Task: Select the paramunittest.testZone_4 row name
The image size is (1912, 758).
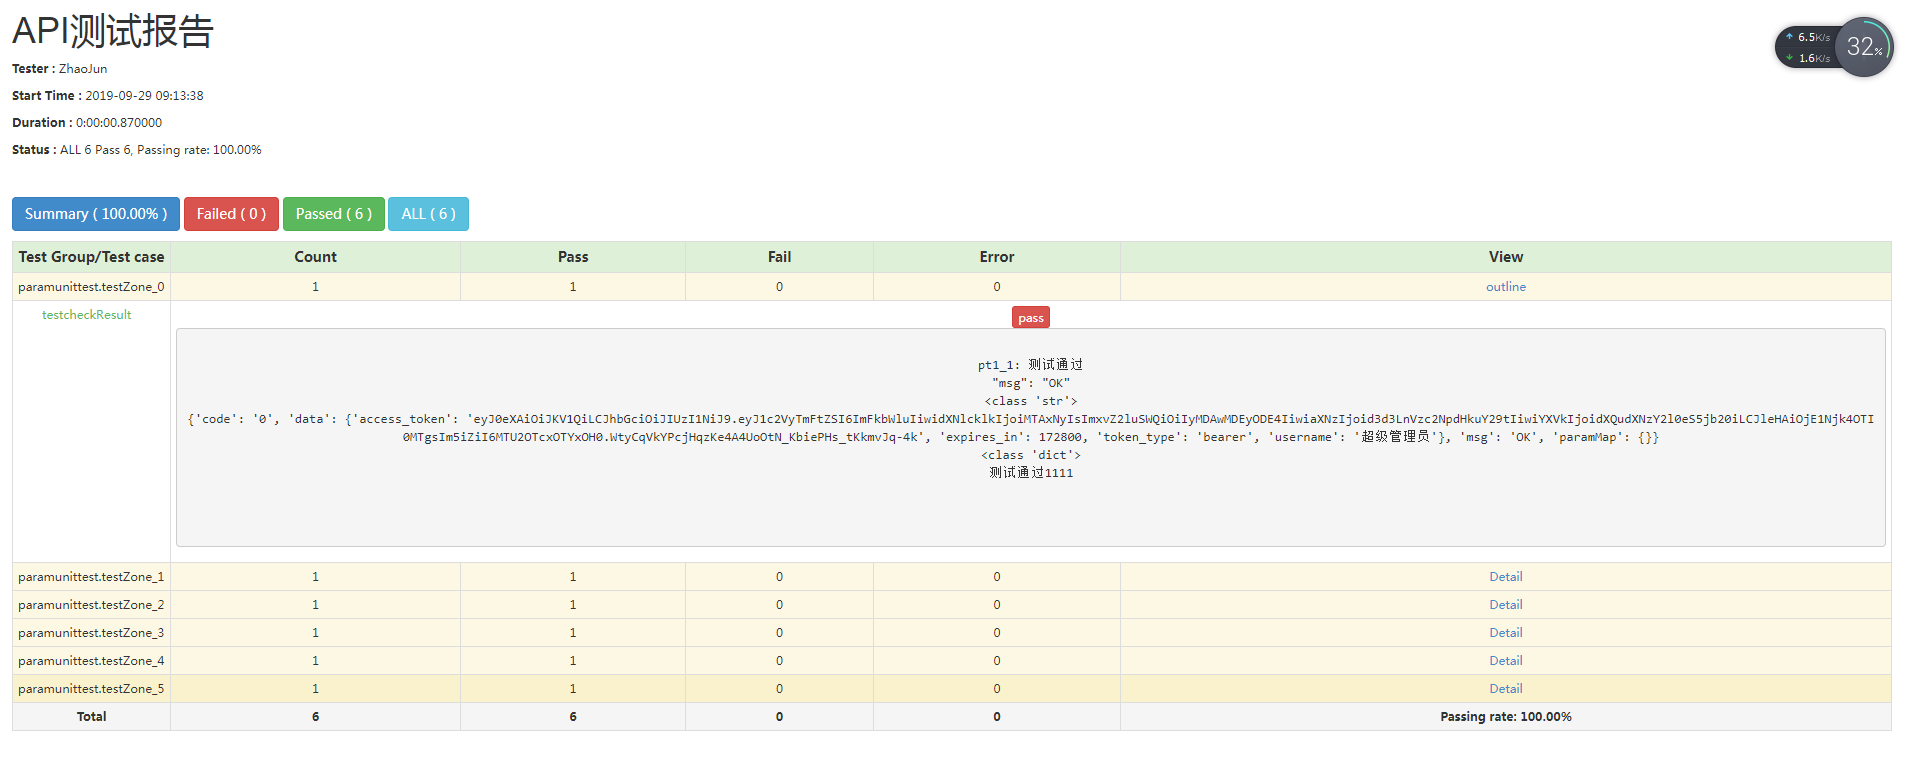Action: point(91,661)
